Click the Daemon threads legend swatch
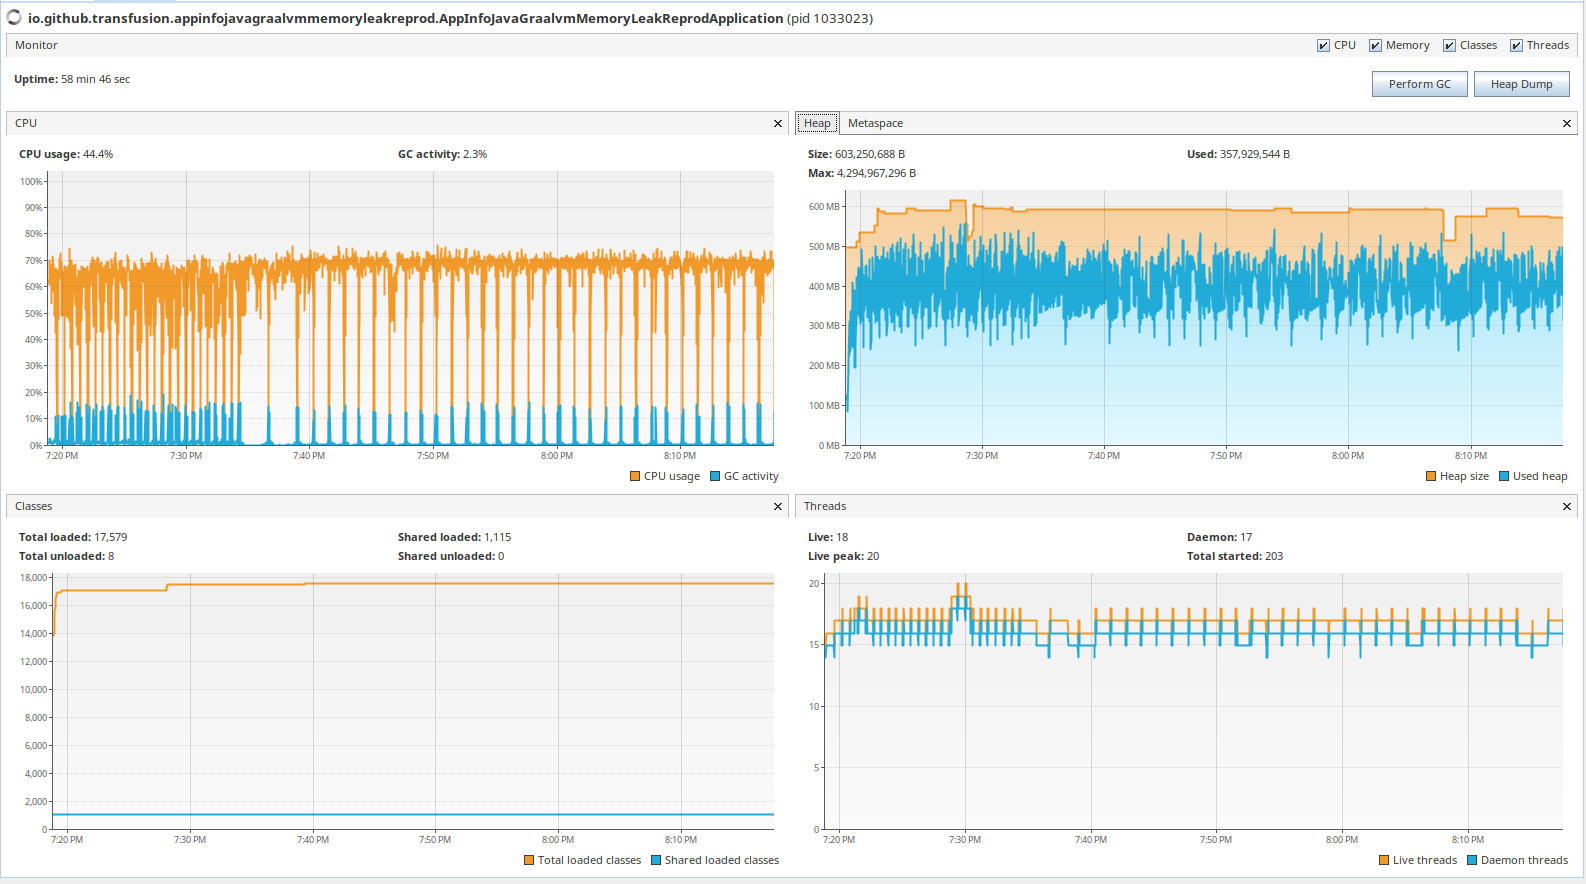This screenshot has height=884, width=1586. (x=1472, y=860)
